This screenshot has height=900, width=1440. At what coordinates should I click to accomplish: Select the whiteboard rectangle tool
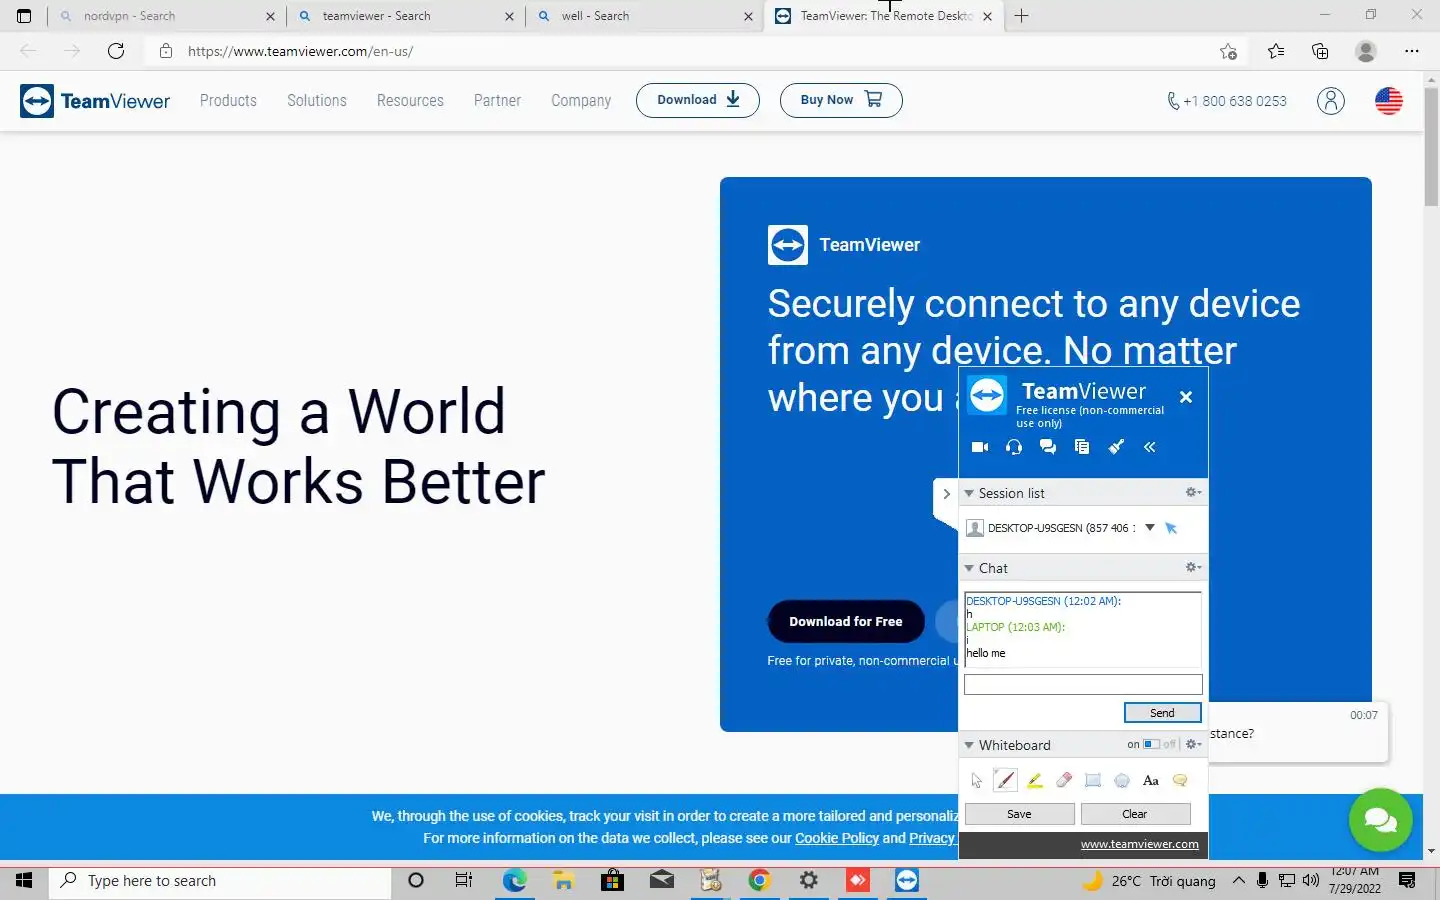(x=1093, y=780)
